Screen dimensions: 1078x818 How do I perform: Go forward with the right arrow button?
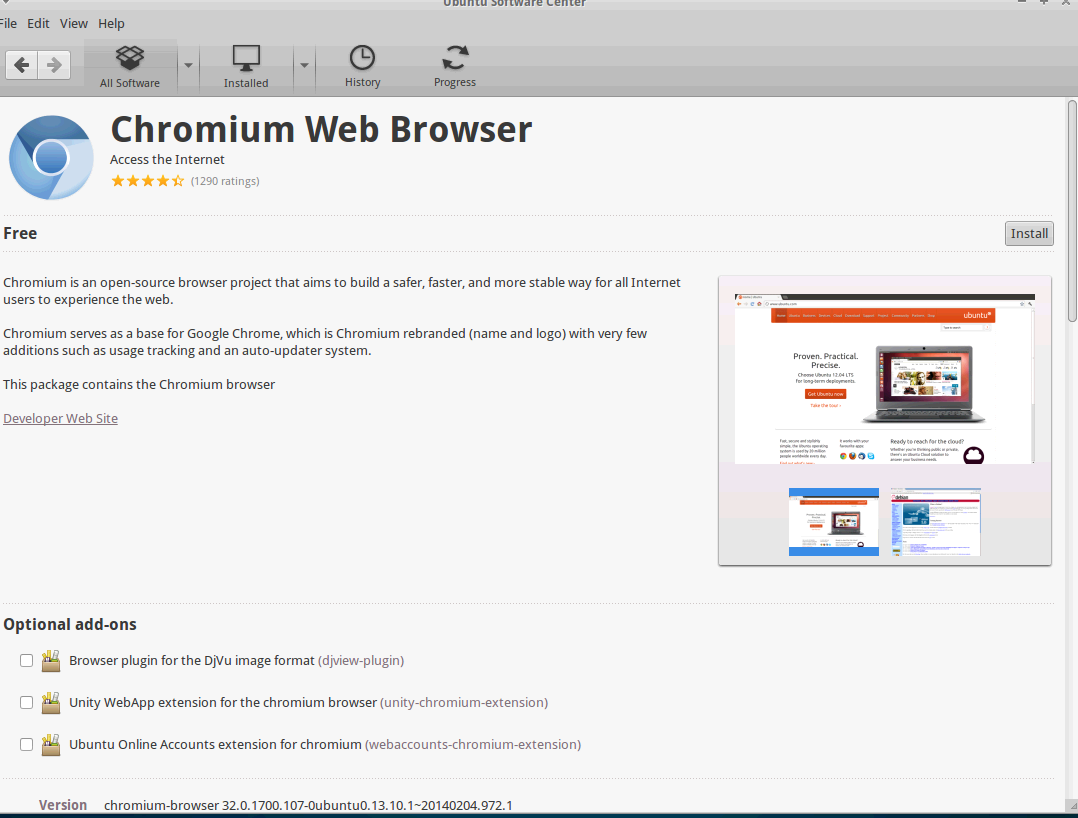pos(54,65)
